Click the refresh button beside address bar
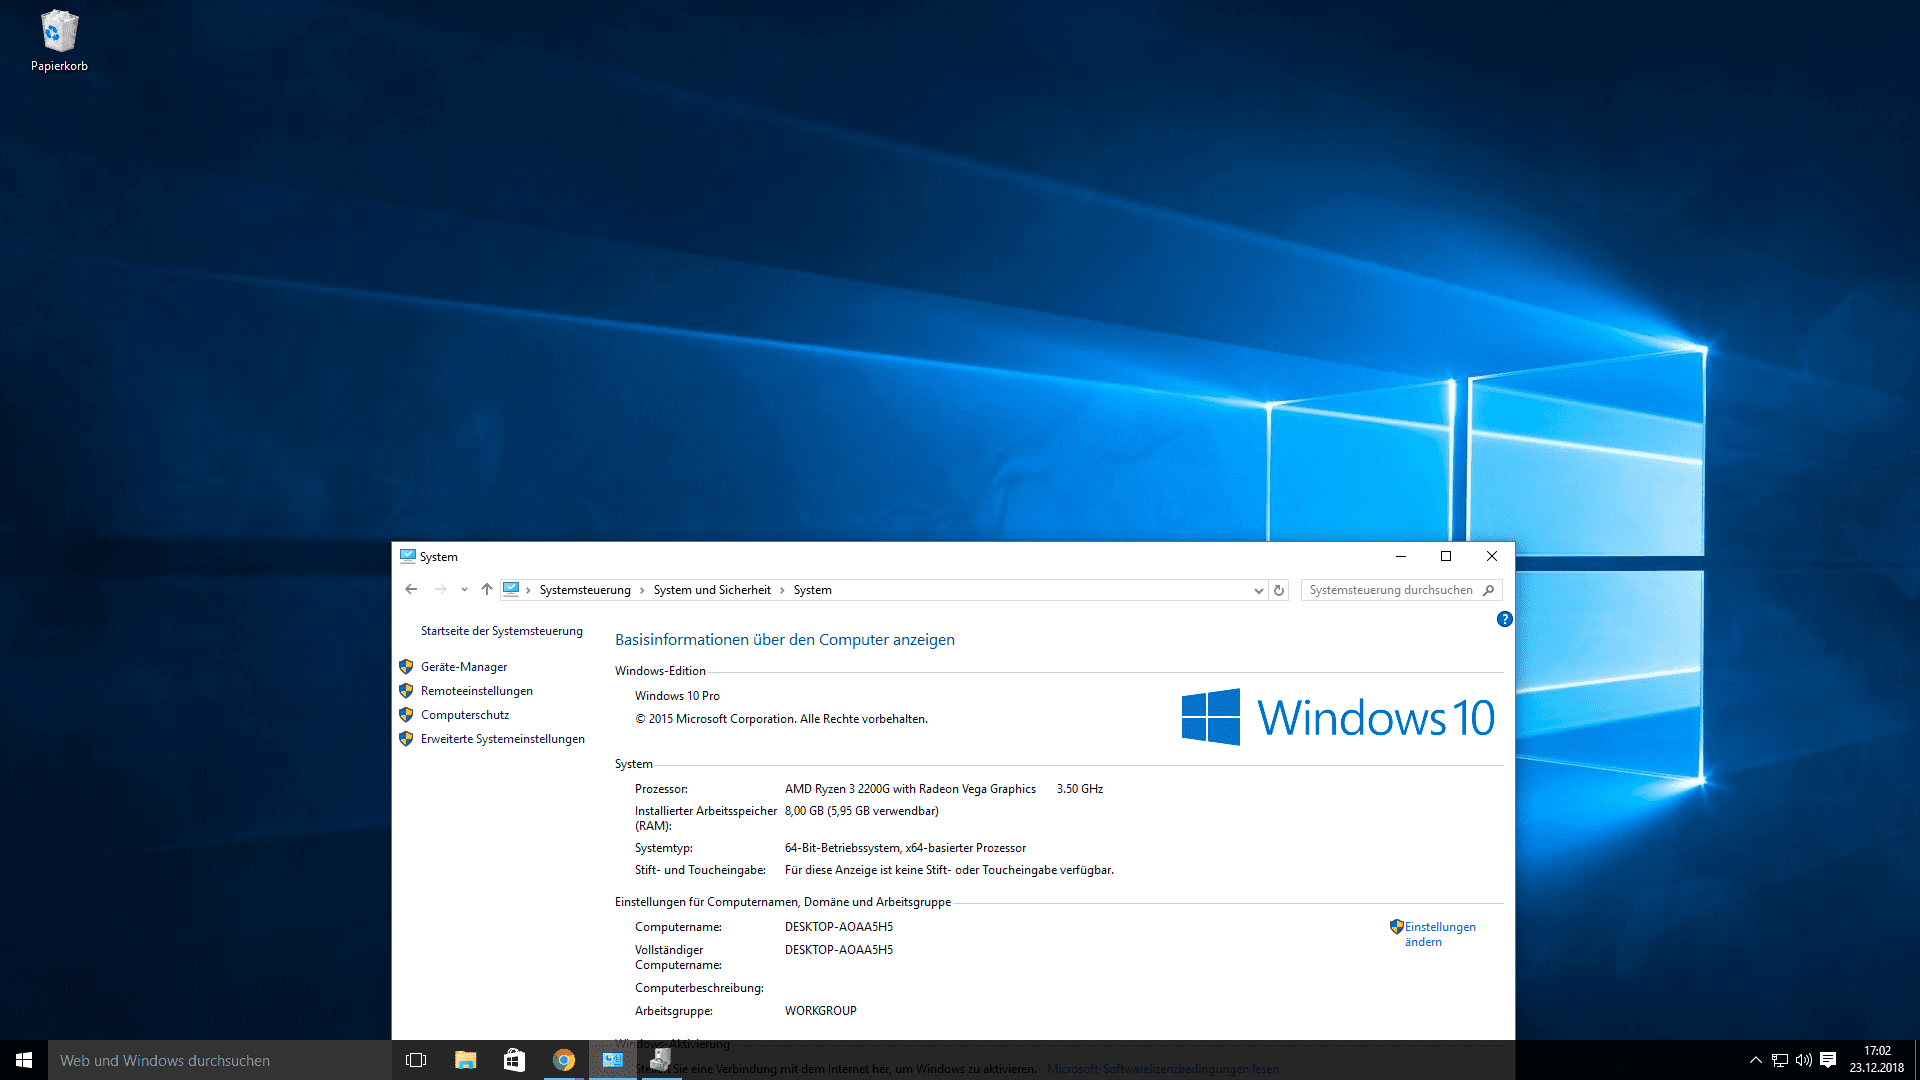Image resolution: width=1920 pixels, height=1080 pixels. tap(1279, 590)
